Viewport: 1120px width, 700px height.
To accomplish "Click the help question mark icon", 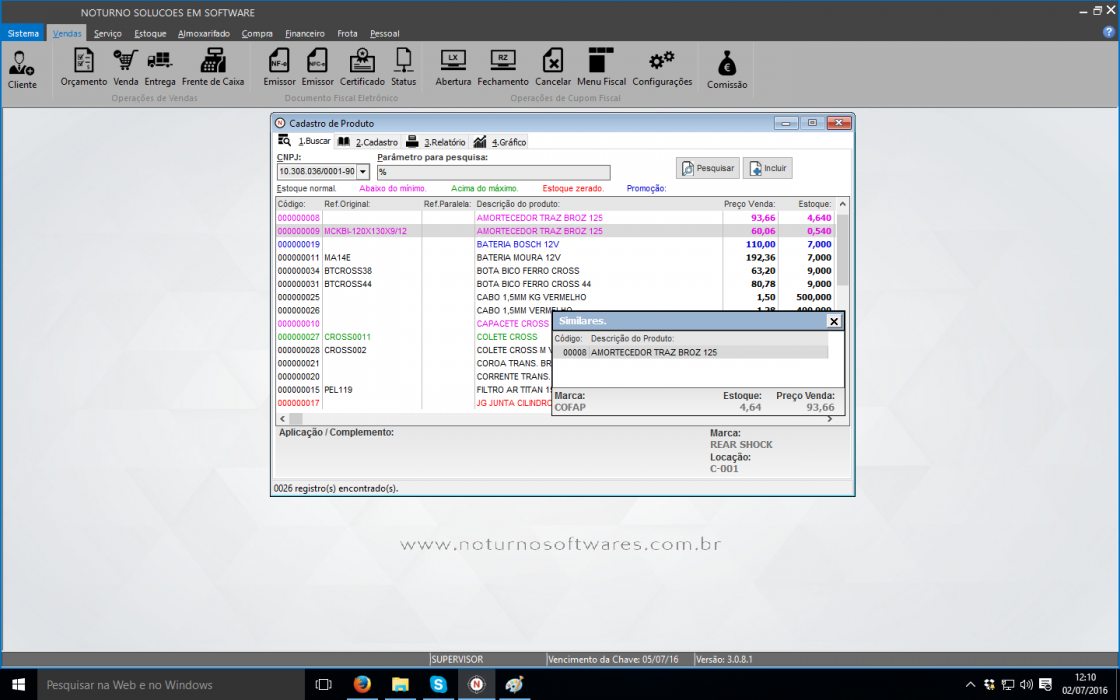I will (1109, 32).
